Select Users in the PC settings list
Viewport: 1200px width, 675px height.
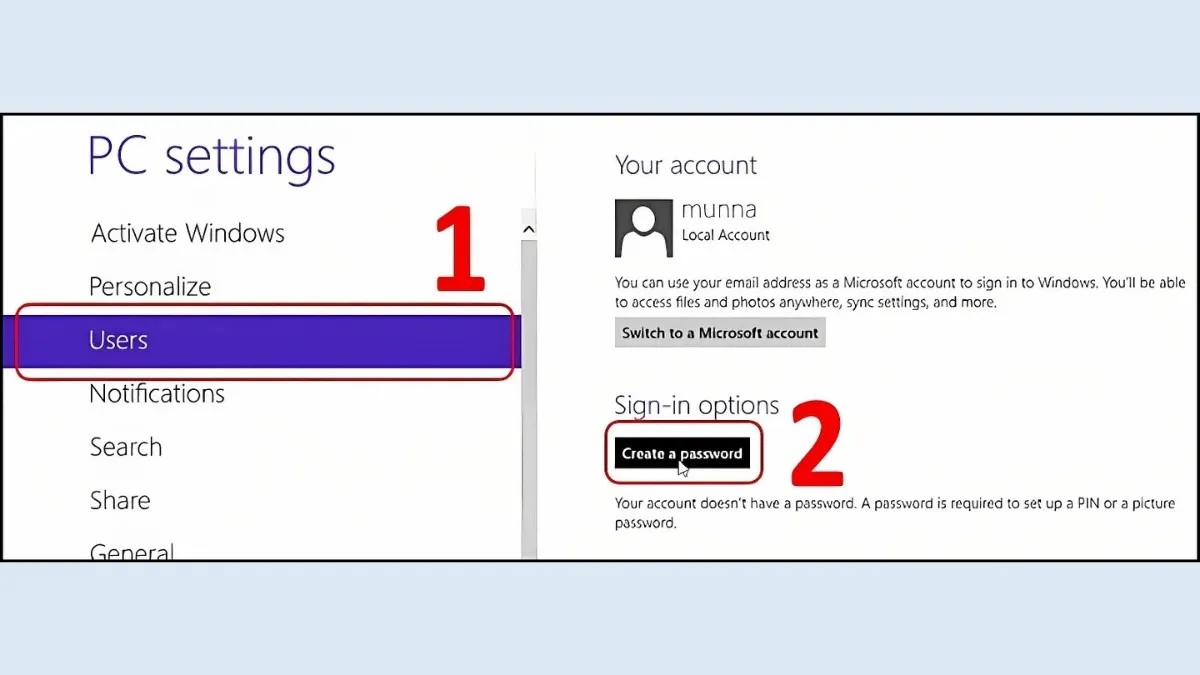118,341
